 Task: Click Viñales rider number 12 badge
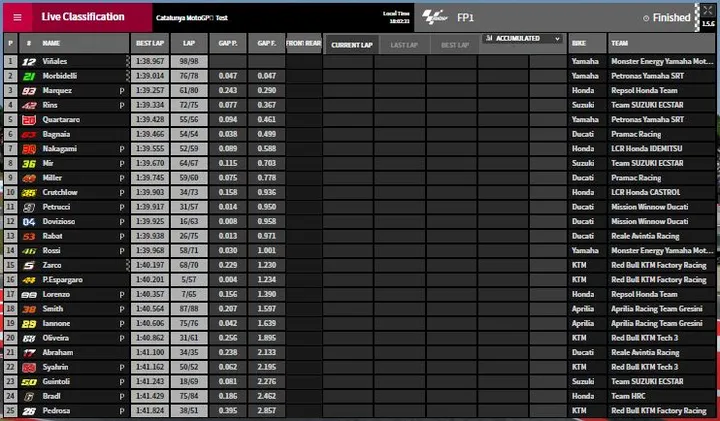point(29,62)
